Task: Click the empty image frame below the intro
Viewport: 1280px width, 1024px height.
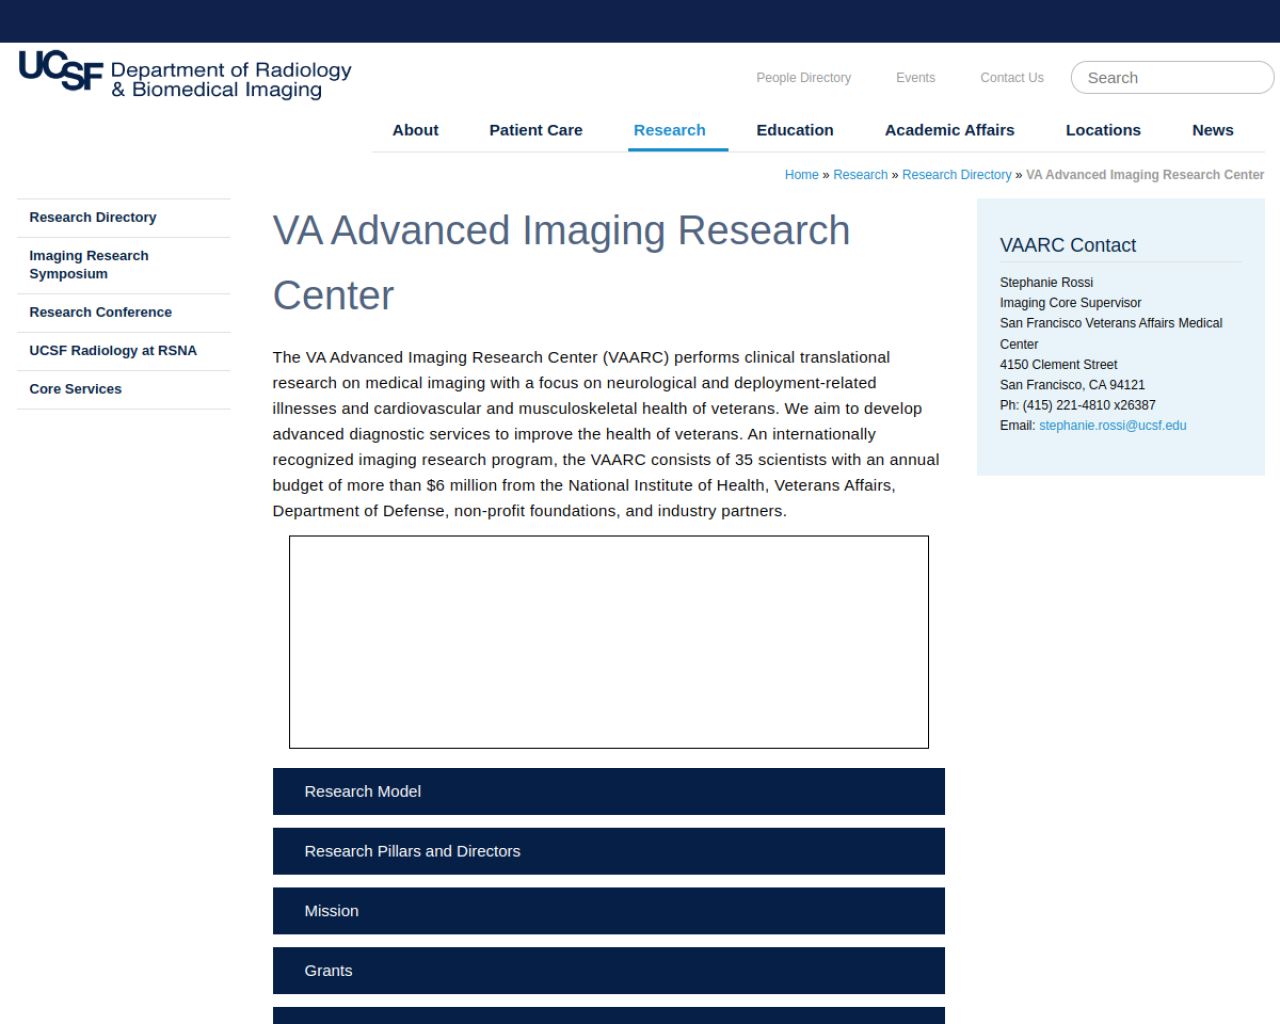Action: [x=608, y=642]
